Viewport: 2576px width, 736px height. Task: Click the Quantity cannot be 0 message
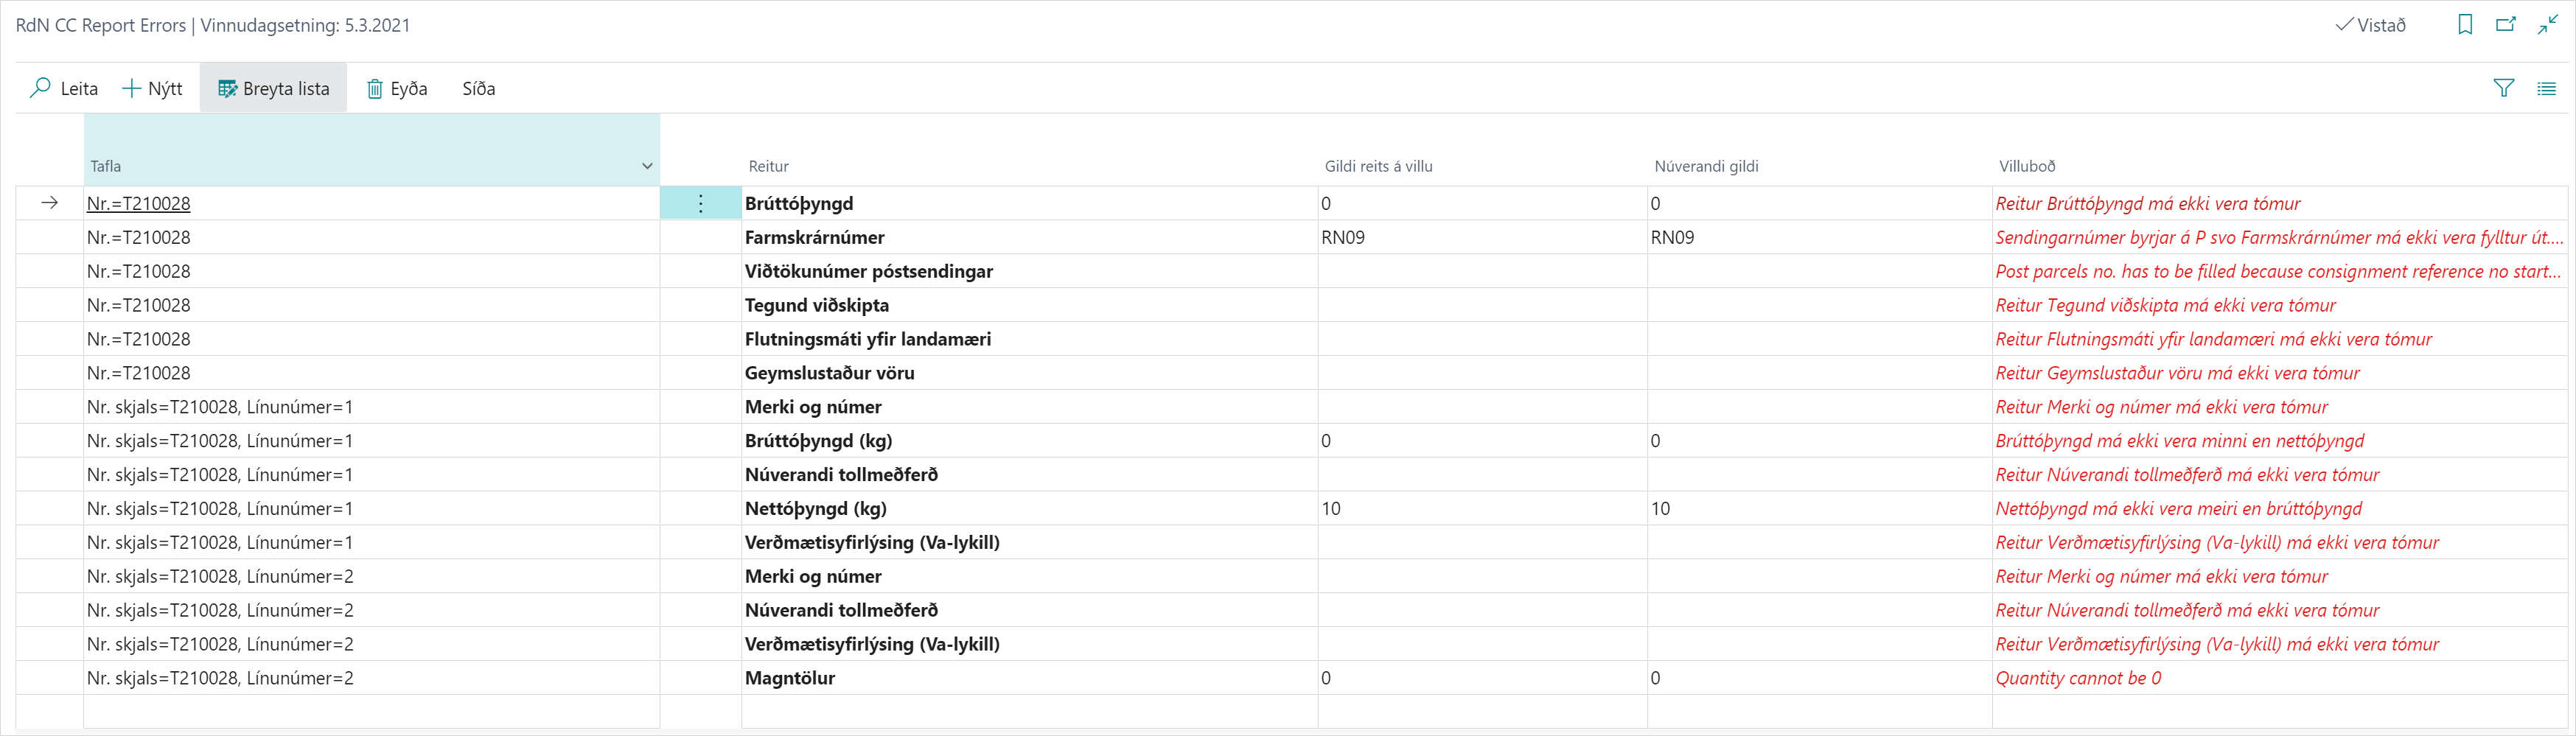(x=2078, y=678)
